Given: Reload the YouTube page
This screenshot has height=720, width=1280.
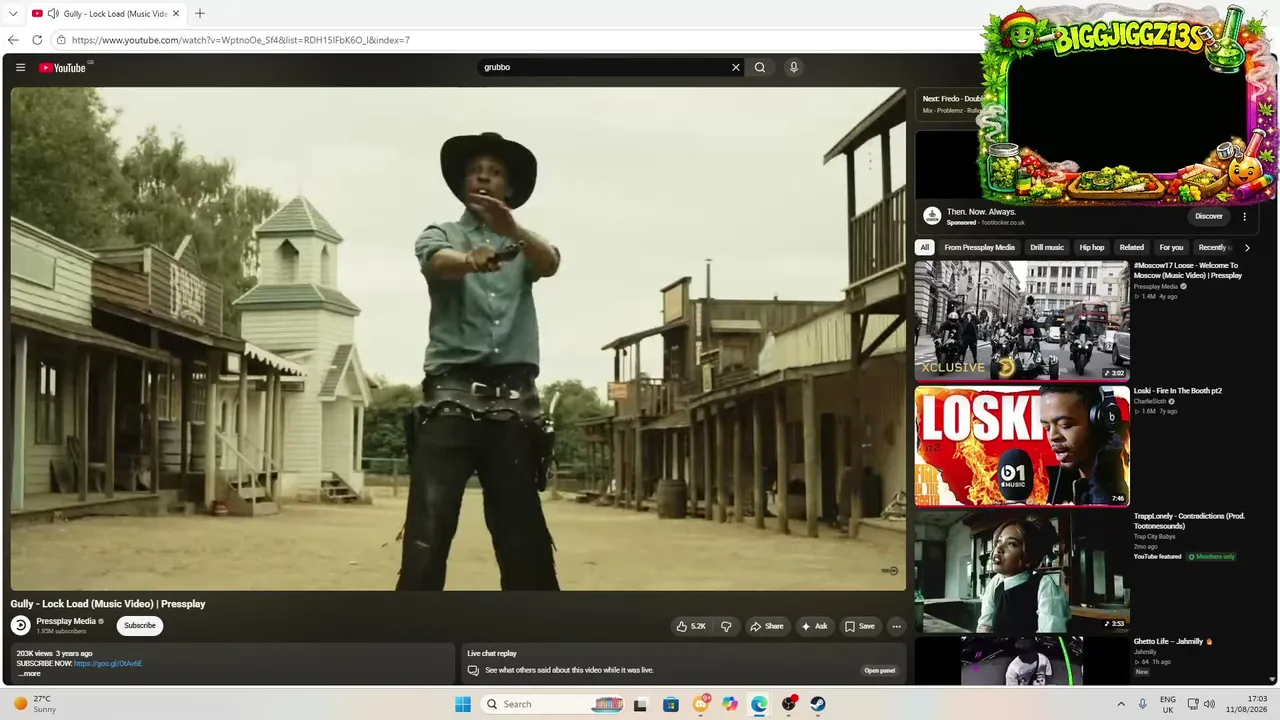Looking at the screenshot, I should click(x=37, y=40).
